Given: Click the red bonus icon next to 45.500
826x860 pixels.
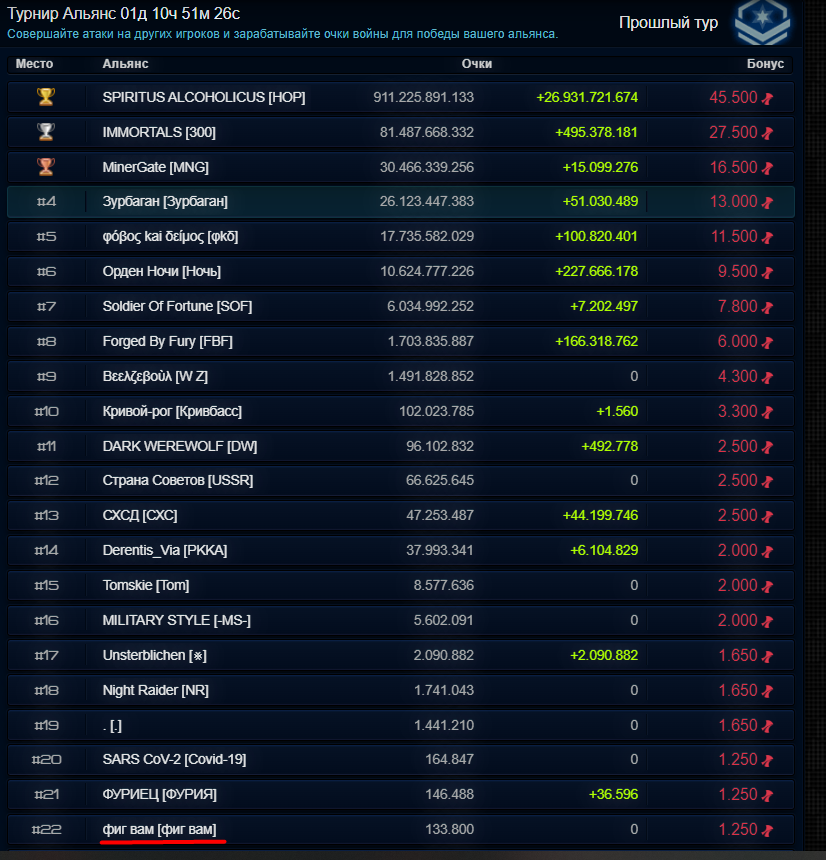Looking at the screenshot, I should pos(767,98).
